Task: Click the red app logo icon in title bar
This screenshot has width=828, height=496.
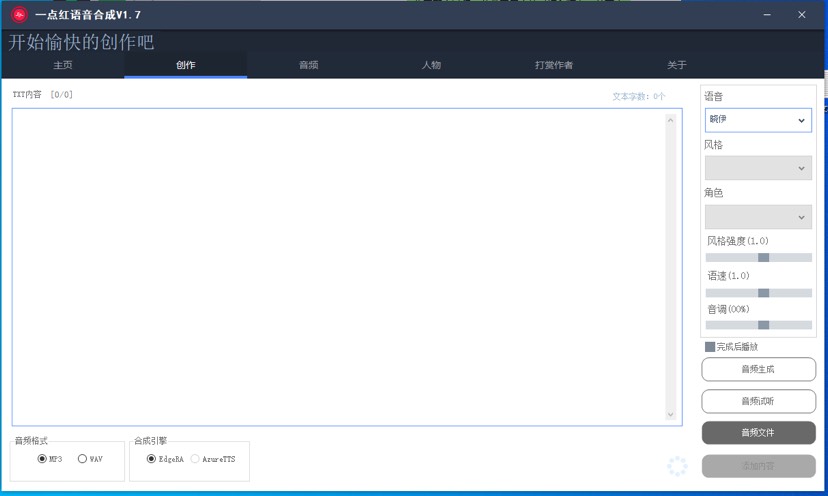Action: tap(18, 15)
